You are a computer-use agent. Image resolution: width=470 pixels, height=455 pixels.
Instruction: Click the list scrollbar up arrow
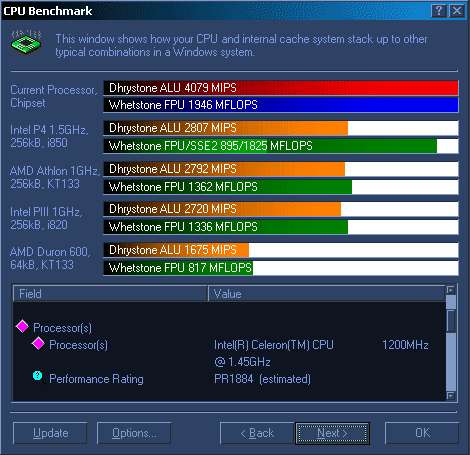[451, 290]
